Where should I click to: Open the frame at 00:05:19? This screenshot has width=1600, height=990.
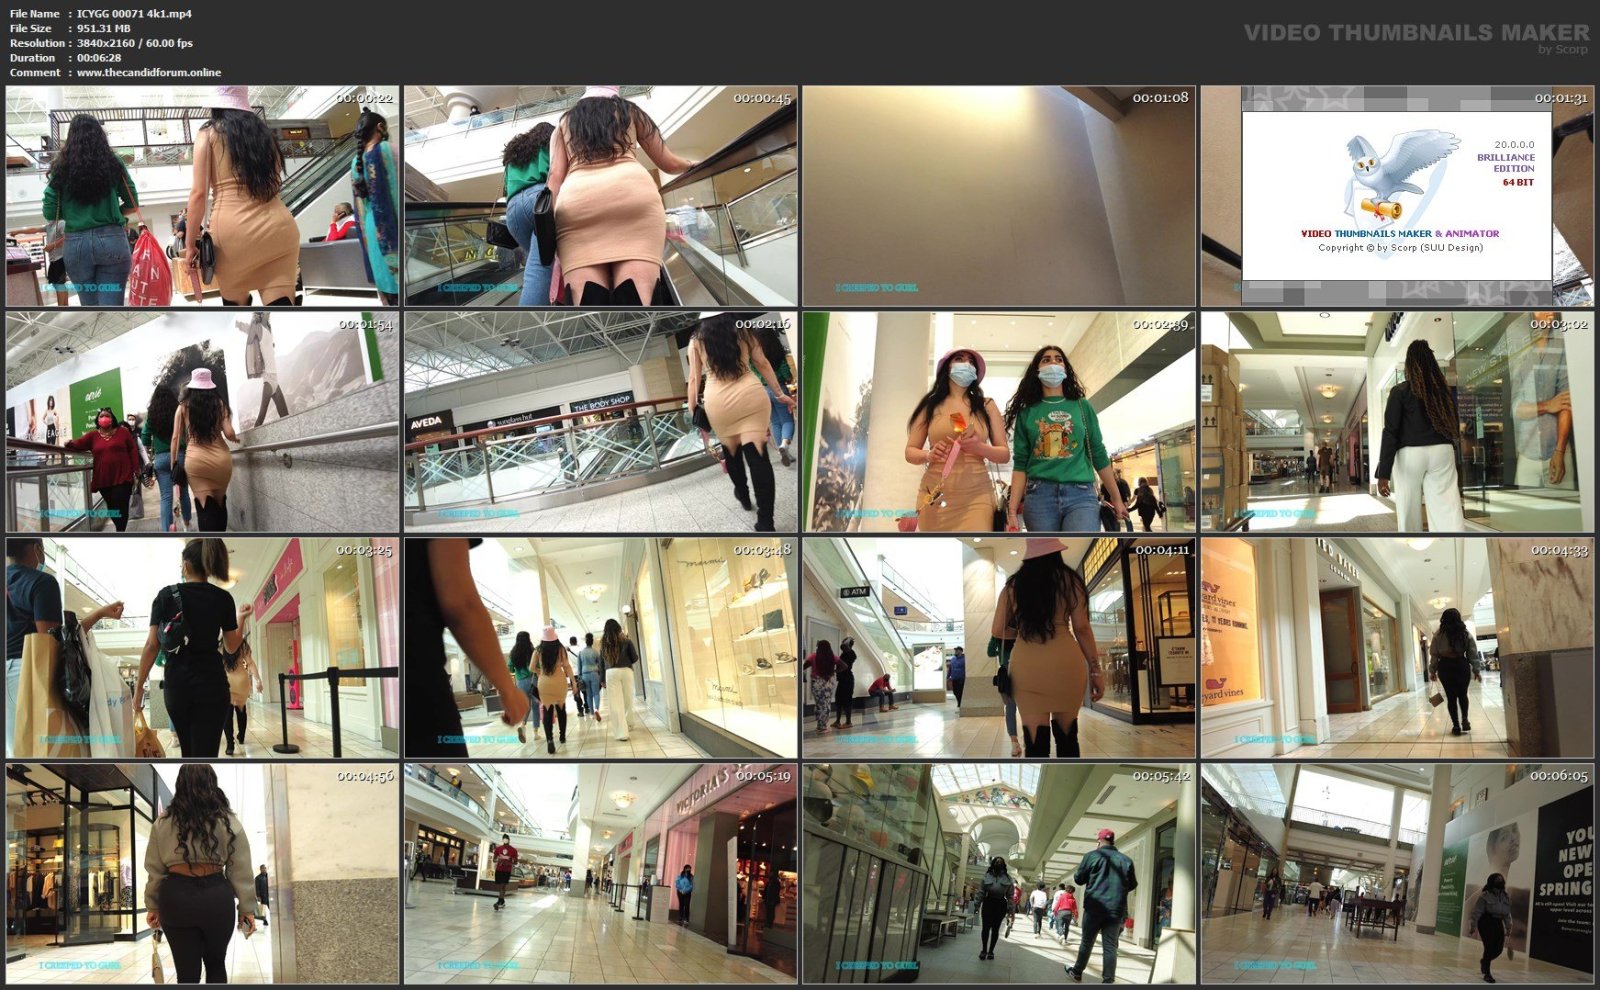(x=600, y=874)
